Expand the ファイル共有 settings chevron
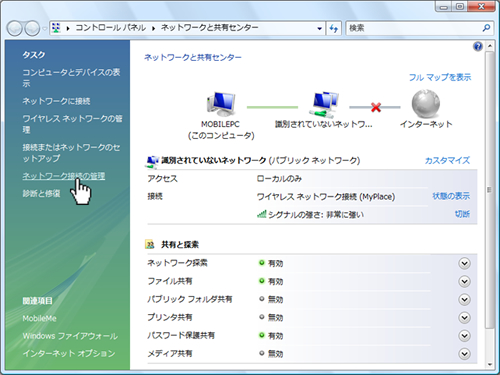 point(464,281)
